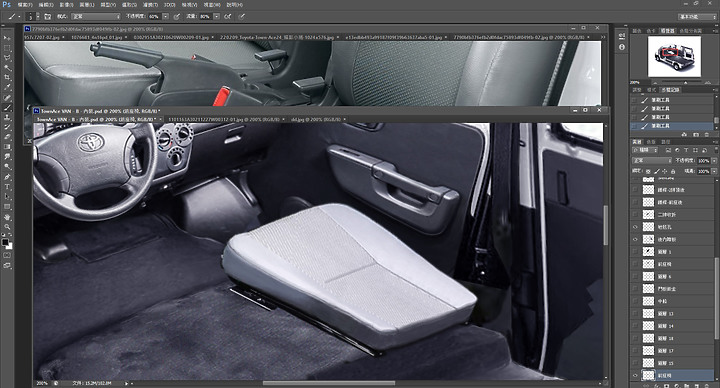Image resolution: width=720 pixels, height=388 pixels.
Task: Click the pressure-for-opacity icon in options bar
Action: [x=177, y=17]
